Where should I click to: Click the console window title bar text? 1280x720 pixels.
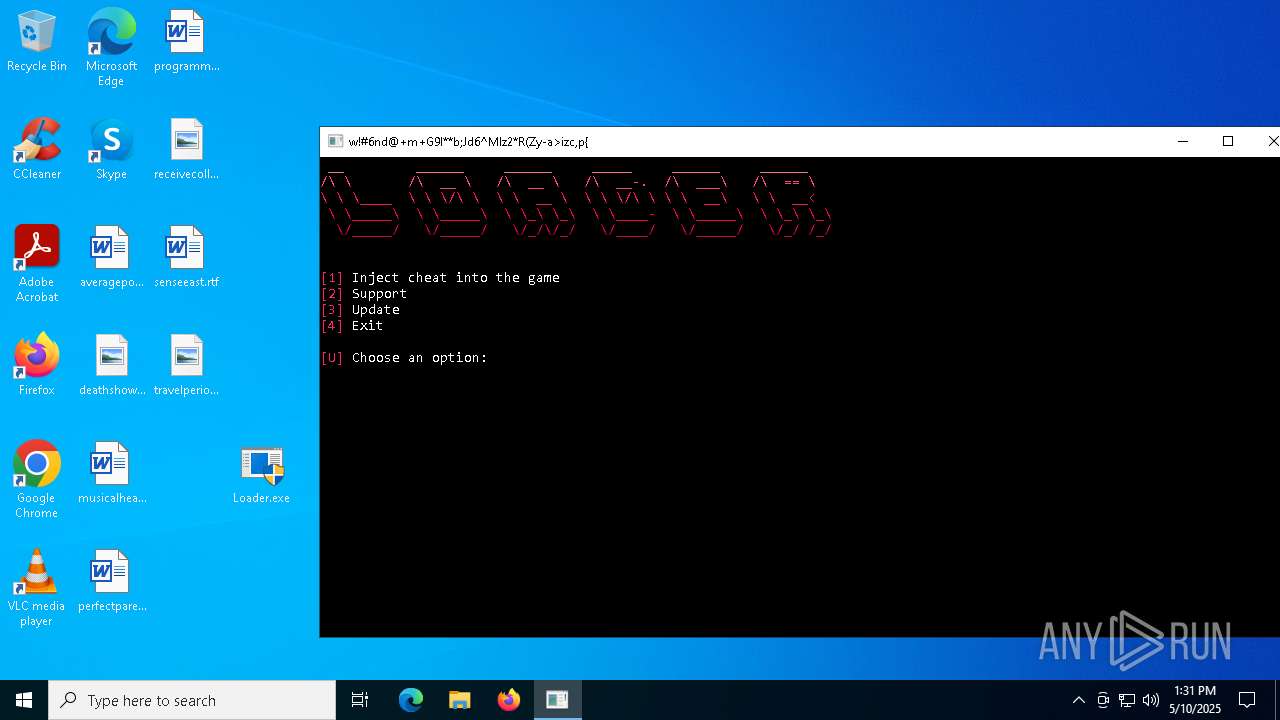468,141
